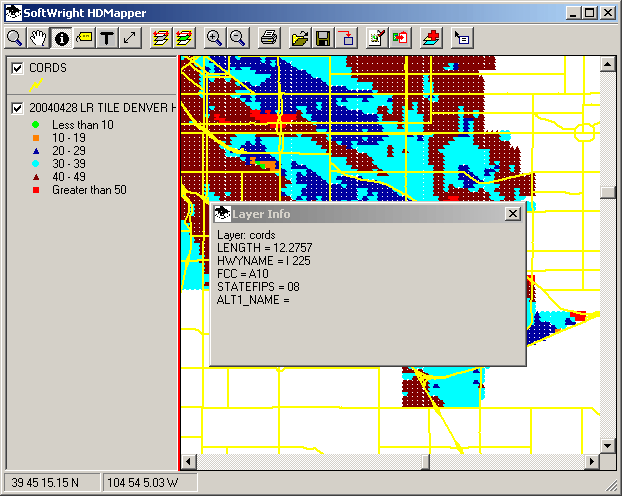Click the orange 10 - 19 symbol

tap(36, 138)
